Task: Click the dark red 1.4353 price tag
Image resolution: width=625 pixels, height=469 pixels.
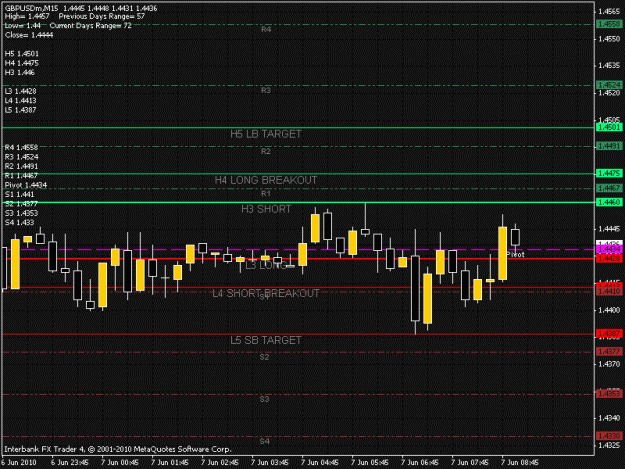Action: (609, 394)
